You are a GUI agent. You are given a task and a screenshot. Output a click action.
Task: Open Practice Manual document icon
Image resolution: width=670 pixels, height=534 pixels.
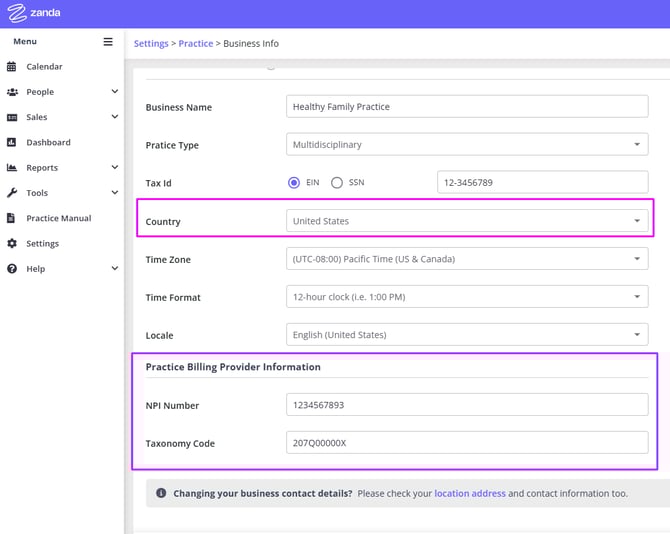[x=12, y=218]
